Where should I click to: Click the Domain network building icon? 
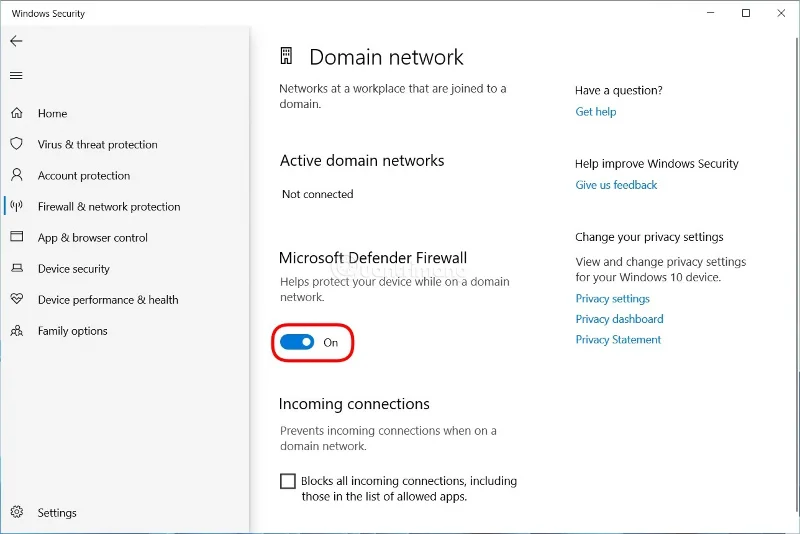coord(286,56)
